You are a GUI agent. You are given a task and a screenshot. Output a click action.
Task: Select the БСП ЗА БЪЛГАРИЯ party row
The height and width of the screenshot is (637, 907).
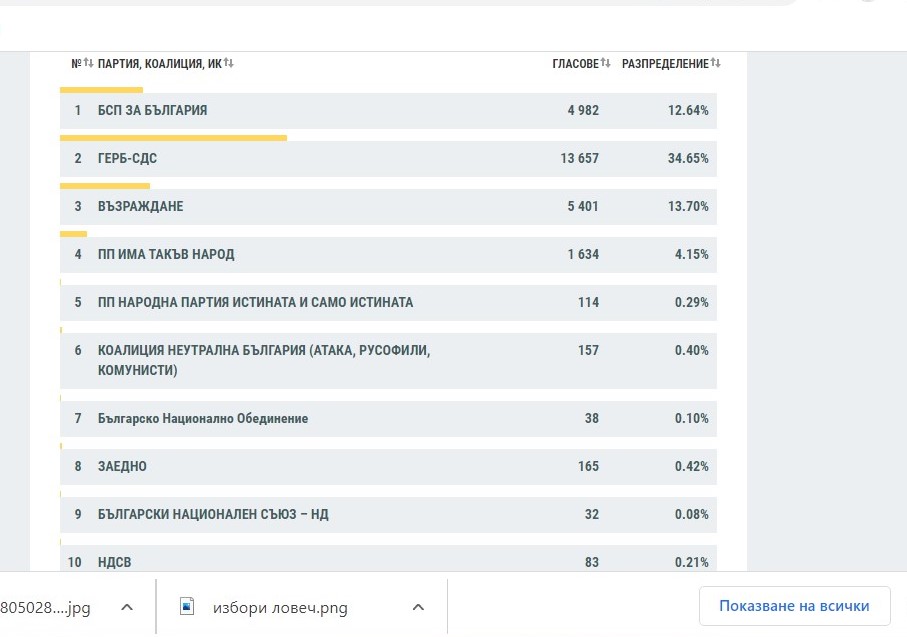[153, 111]
